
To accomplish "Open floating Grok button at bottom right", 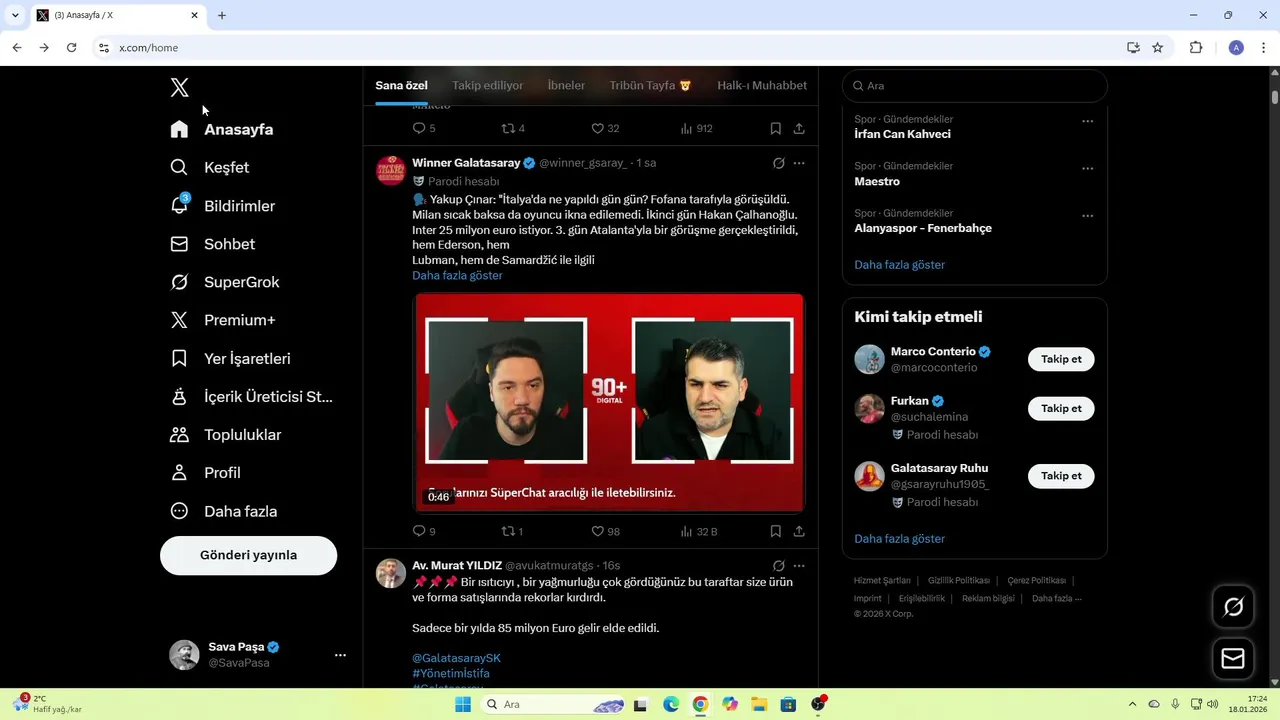I will [x=1233, y=607].
